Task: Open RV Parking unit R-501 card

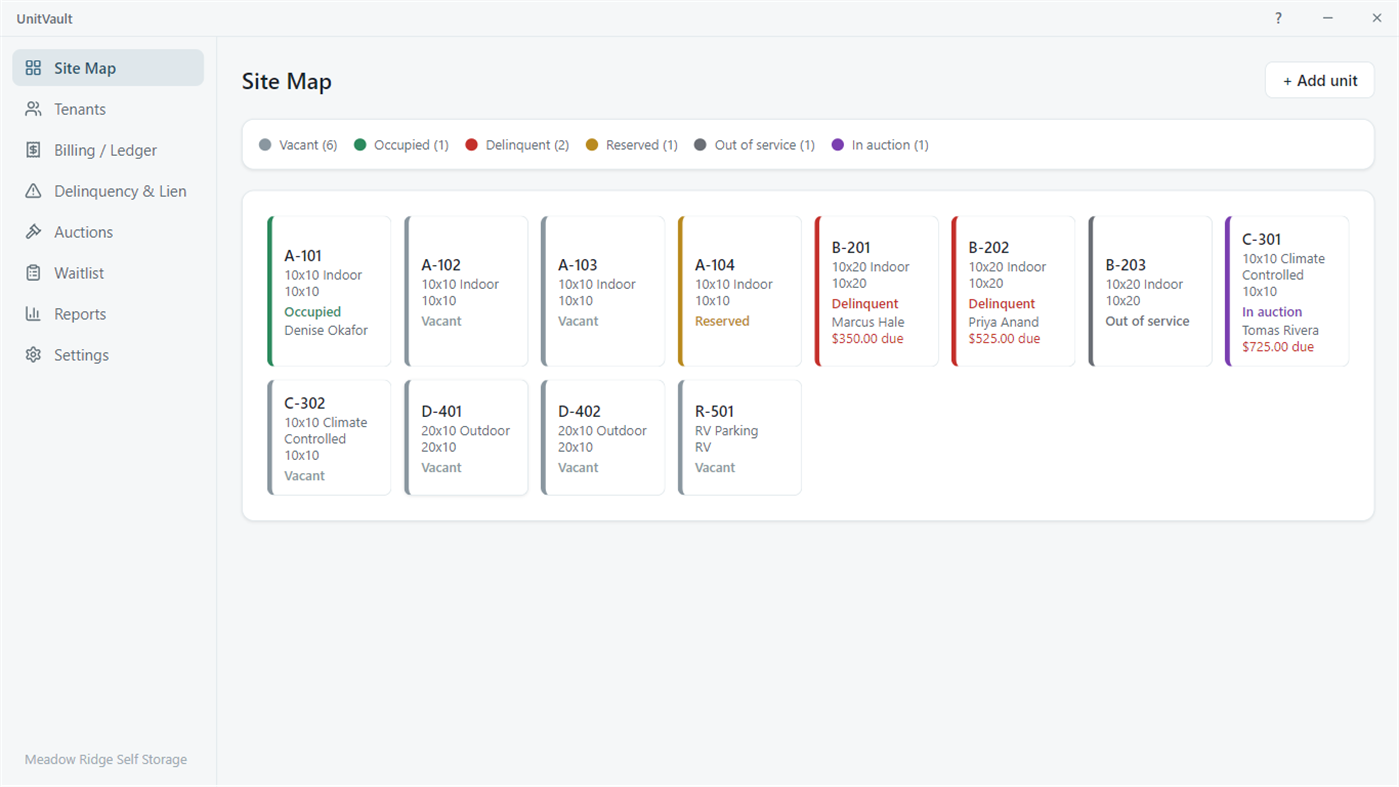Action: click(x=740, y=437)
